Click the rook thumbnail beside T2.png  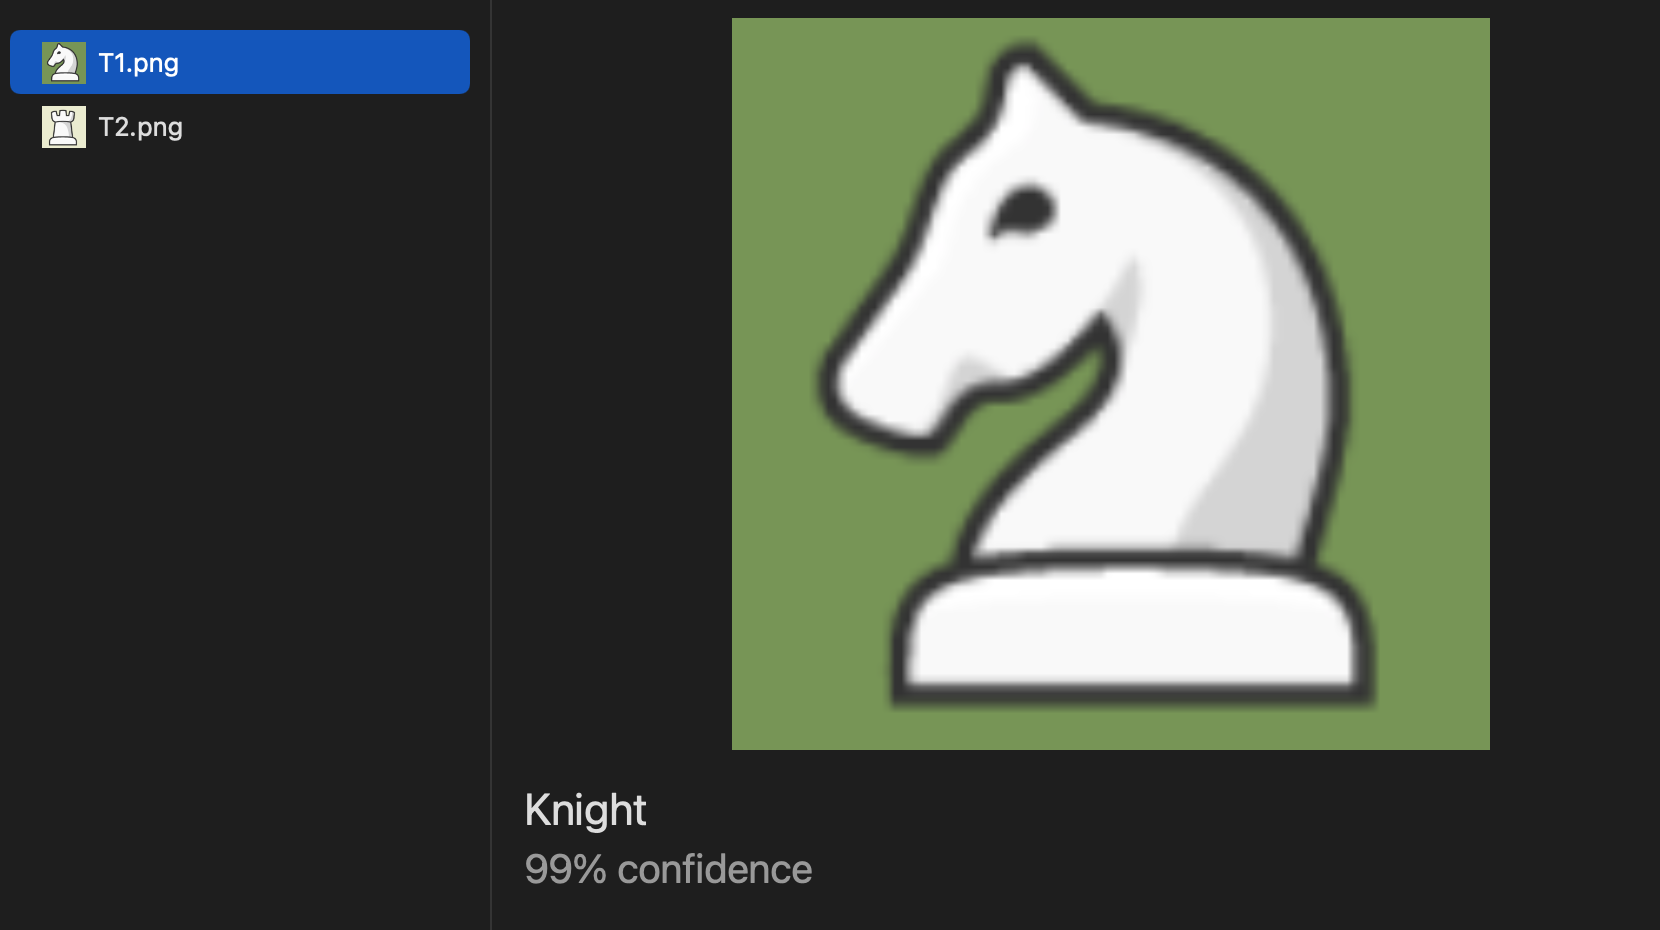click(x=64, y=127)
